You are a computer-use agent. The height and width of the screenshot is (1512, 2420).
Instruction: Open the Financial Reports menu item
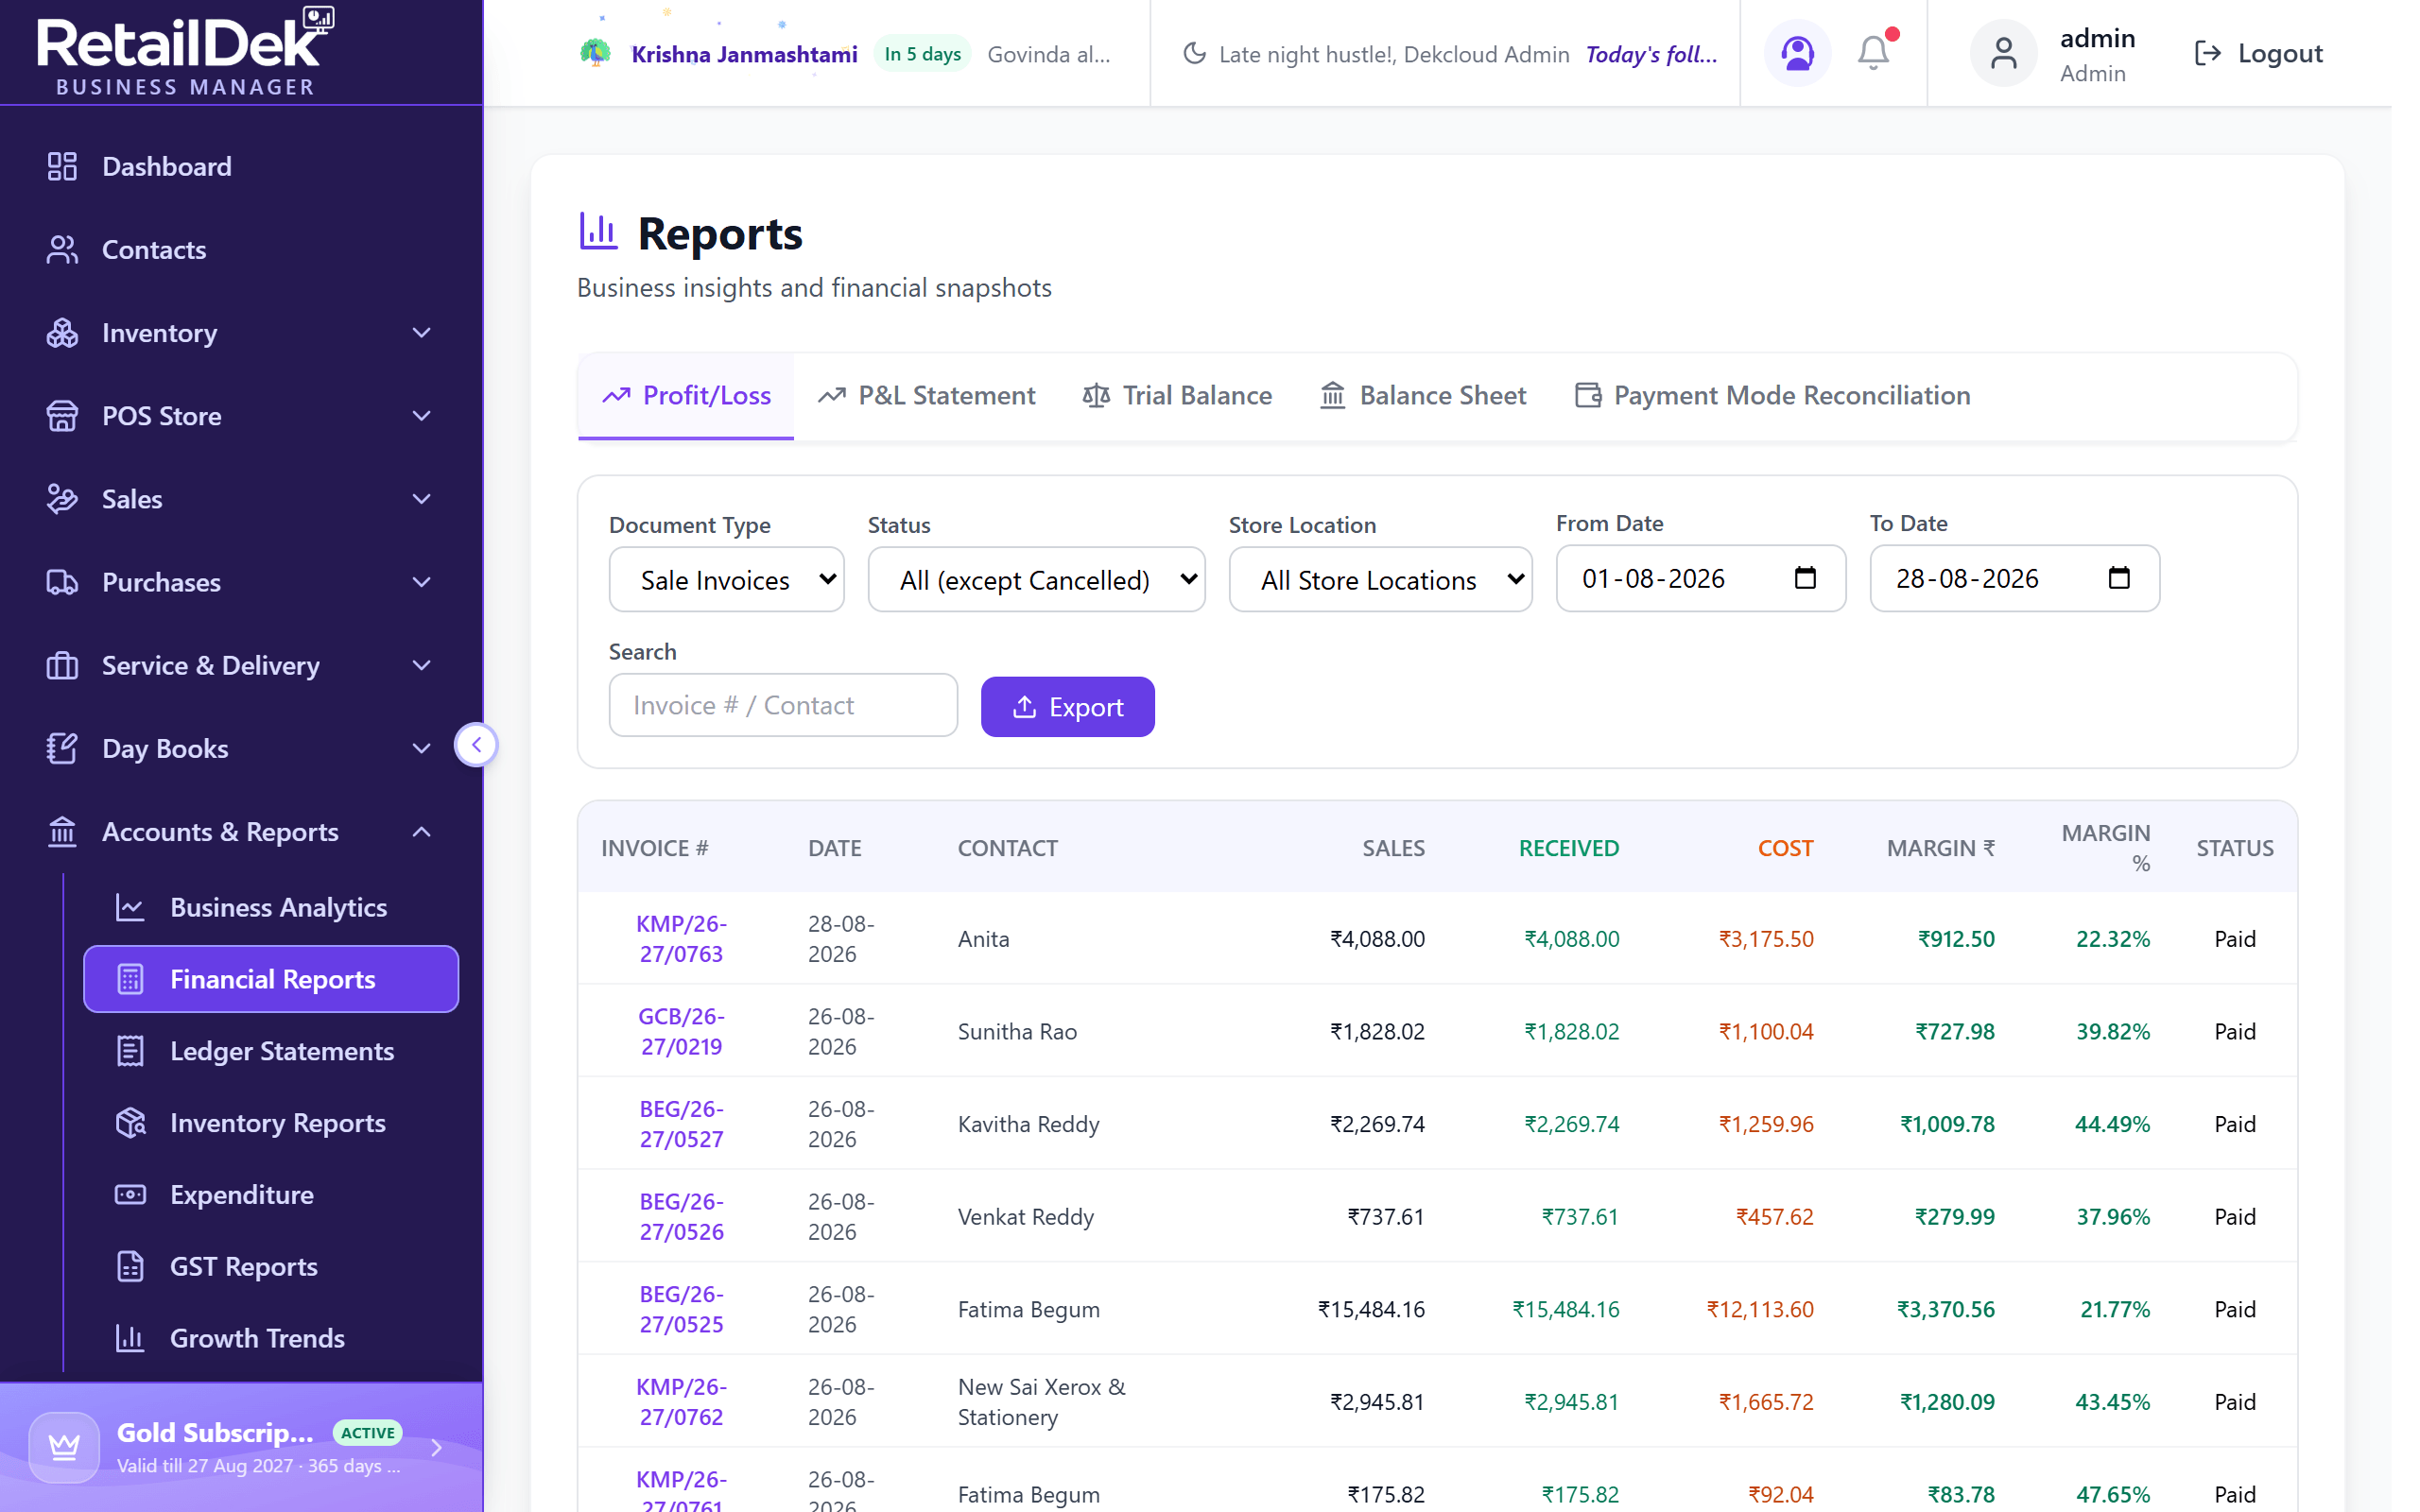click(x=271, y=979)
